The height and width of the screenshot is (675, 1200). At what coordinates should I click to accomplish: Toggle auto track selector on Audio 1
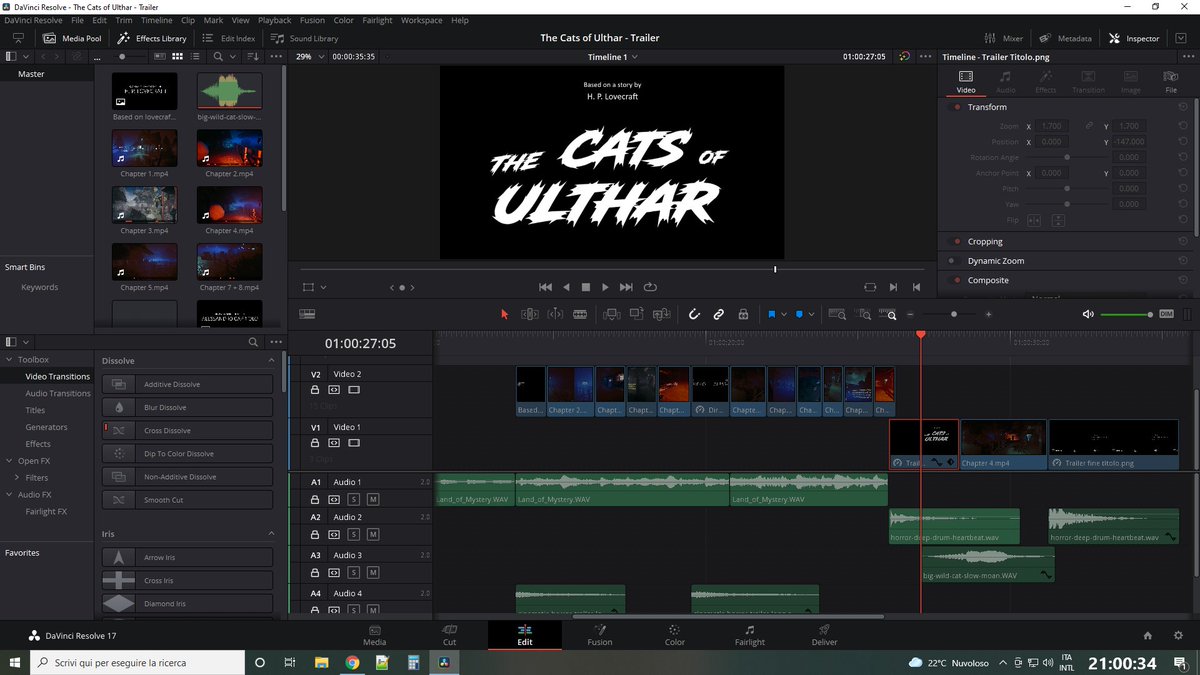point(334,498)
